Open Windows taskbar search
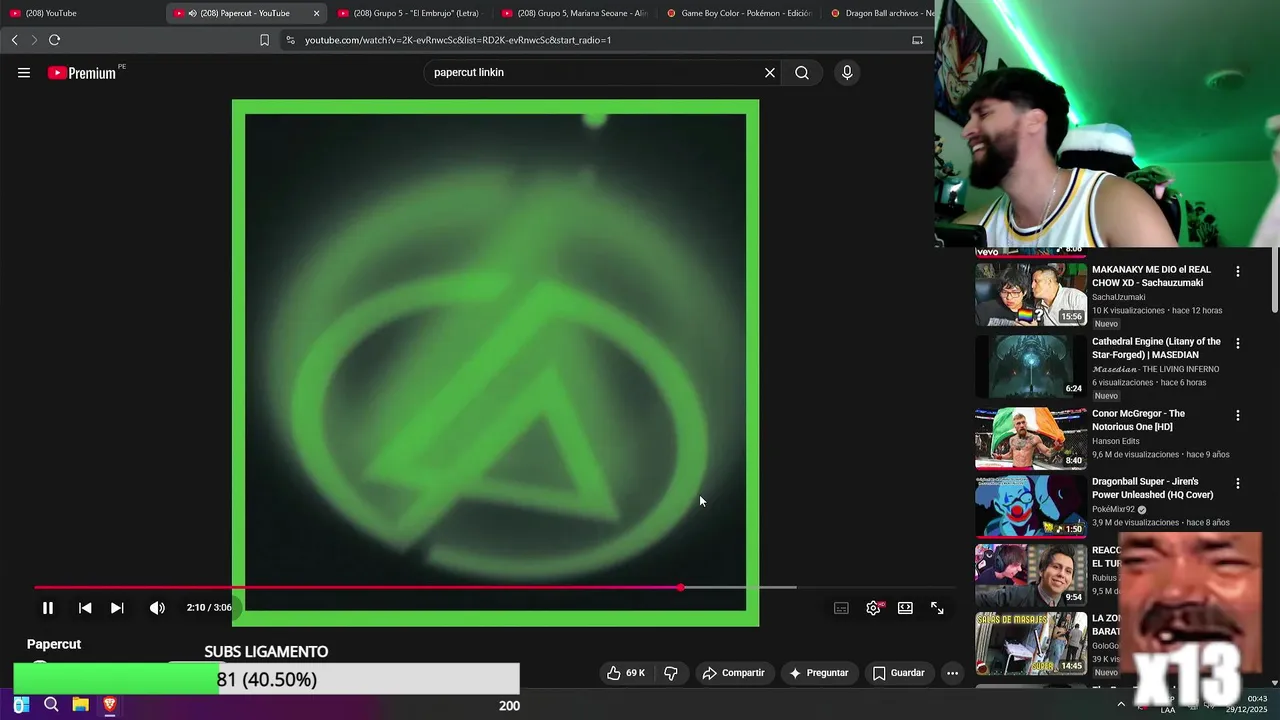This screenshot has height=720, width=1280. click(x=51, y=705)
